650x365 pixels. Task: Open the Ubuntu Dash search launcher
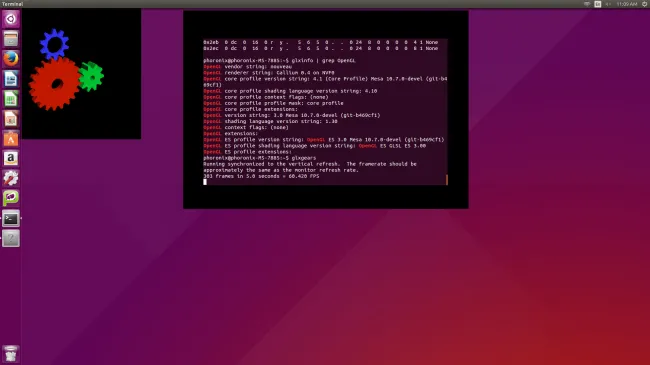click(11, 19)
